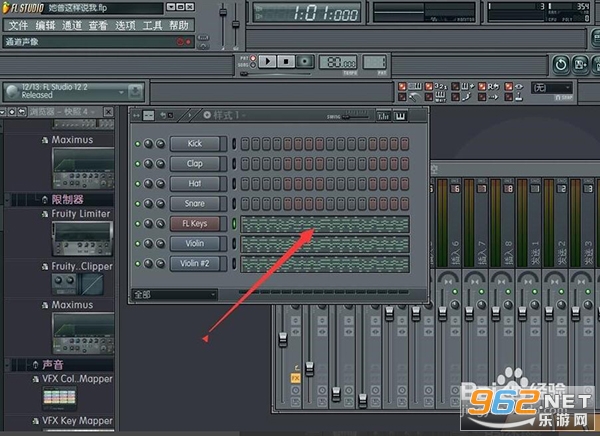600x436 pixels.
Task: Close the browser panel with X
Action: click(109, 112)
